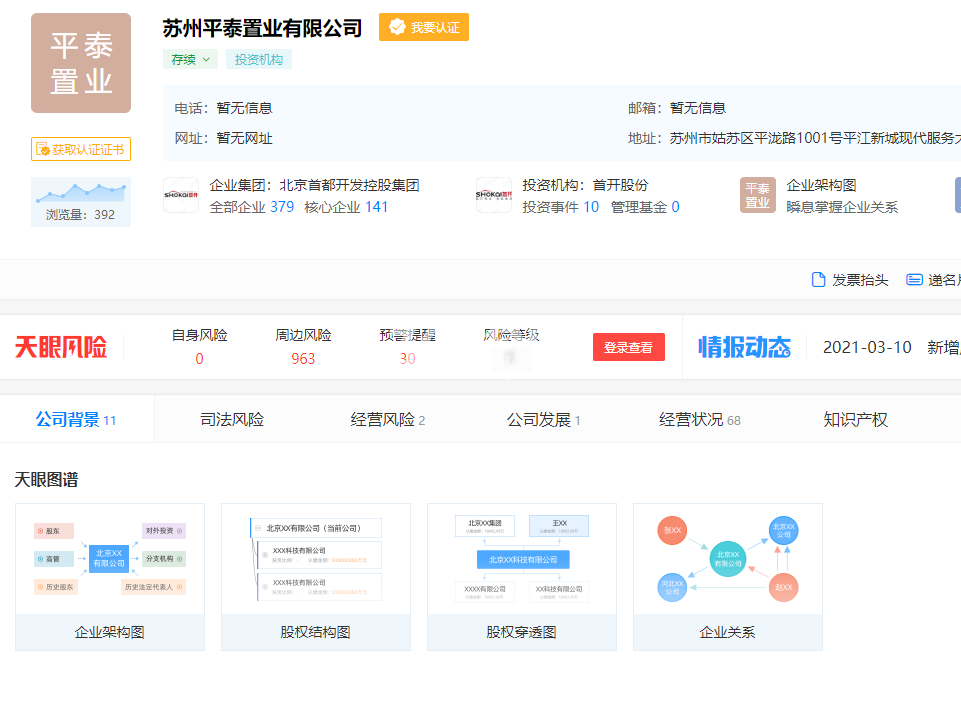Switch to 经营风险 tab

(x=388, y=420)
